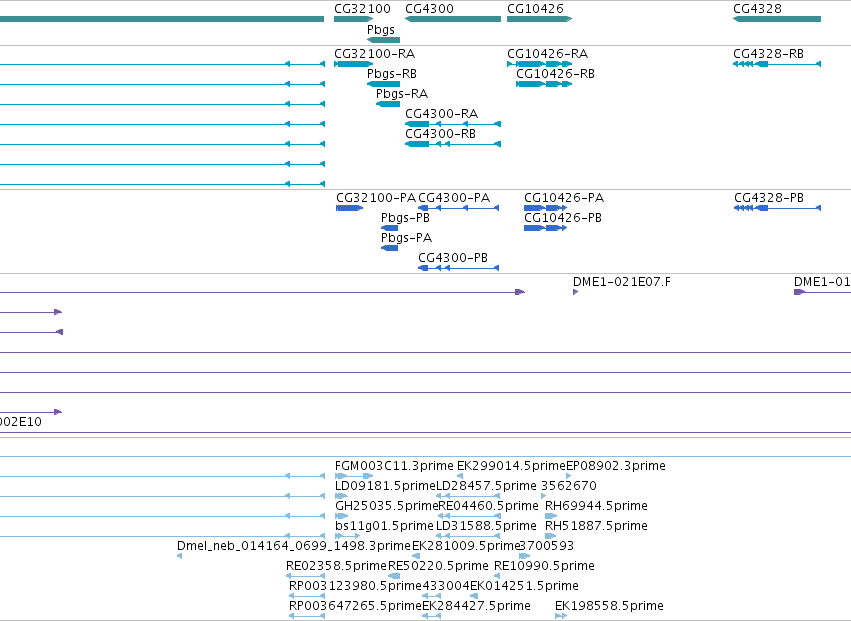Viewport: 851px width, 621px height.
Task: Select EST EK299014.5prime
Action: pyautogui.click(x=511, y=466)
